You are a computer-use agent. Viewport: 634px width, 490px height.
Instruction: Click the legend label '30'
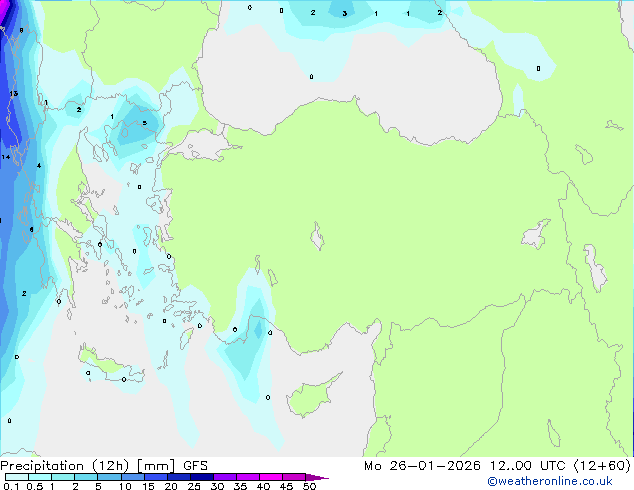[x=217, y=486]
